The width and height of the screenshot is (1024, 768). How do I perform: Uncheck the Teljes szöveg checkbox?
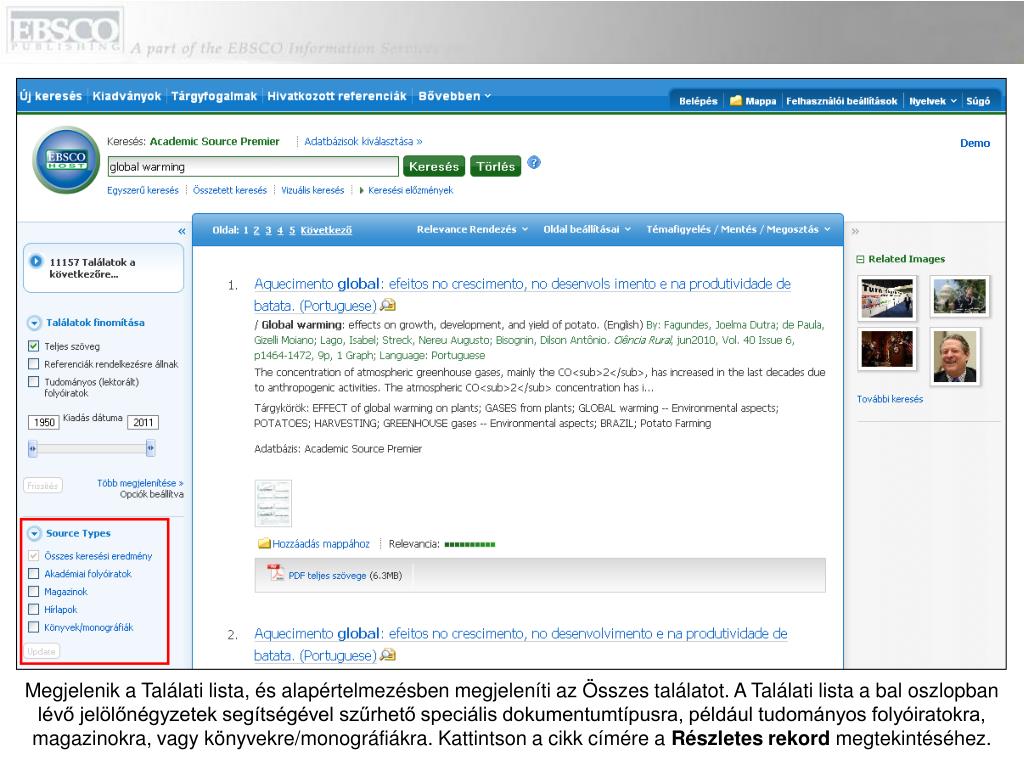coord(33,345)
